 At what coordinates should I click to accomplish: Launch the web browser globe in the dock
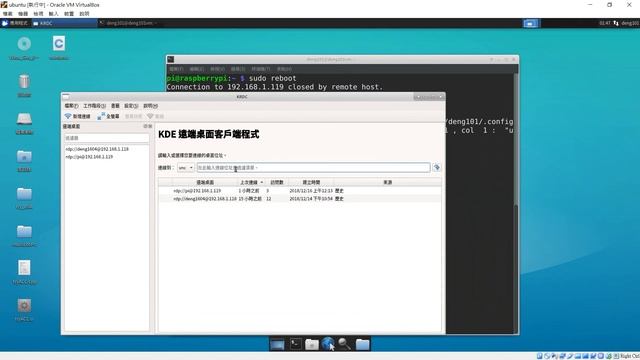coord(328,344)
